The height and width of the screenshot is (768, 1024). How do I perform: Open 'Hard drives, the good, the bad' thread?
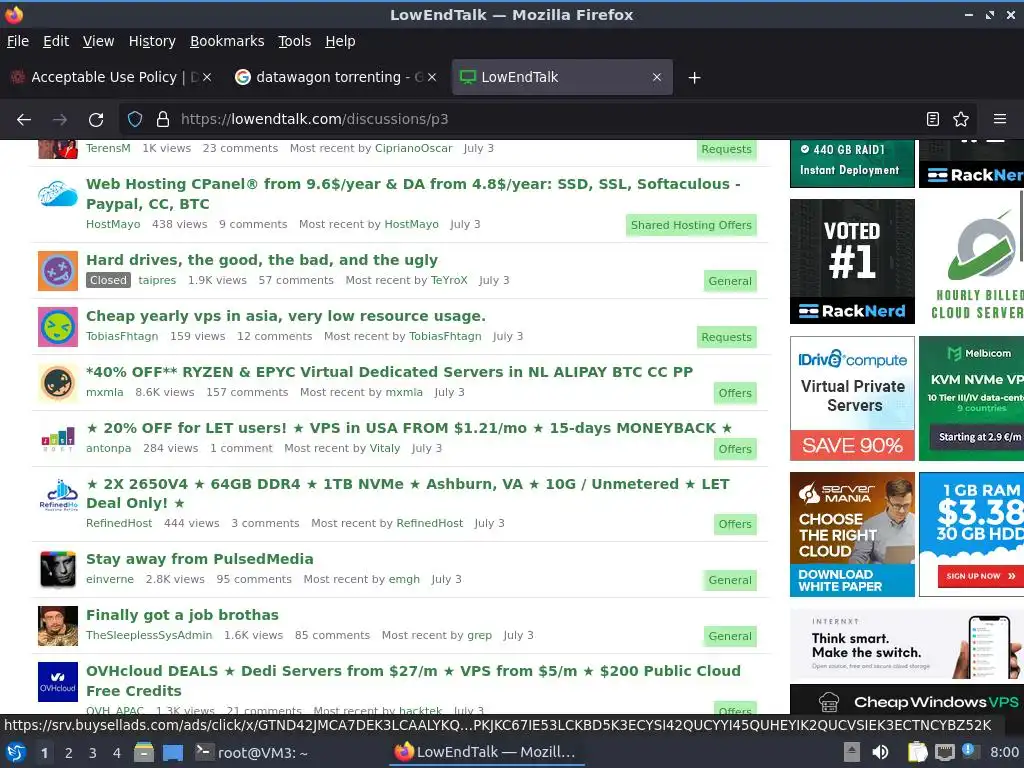coord(262,260)
